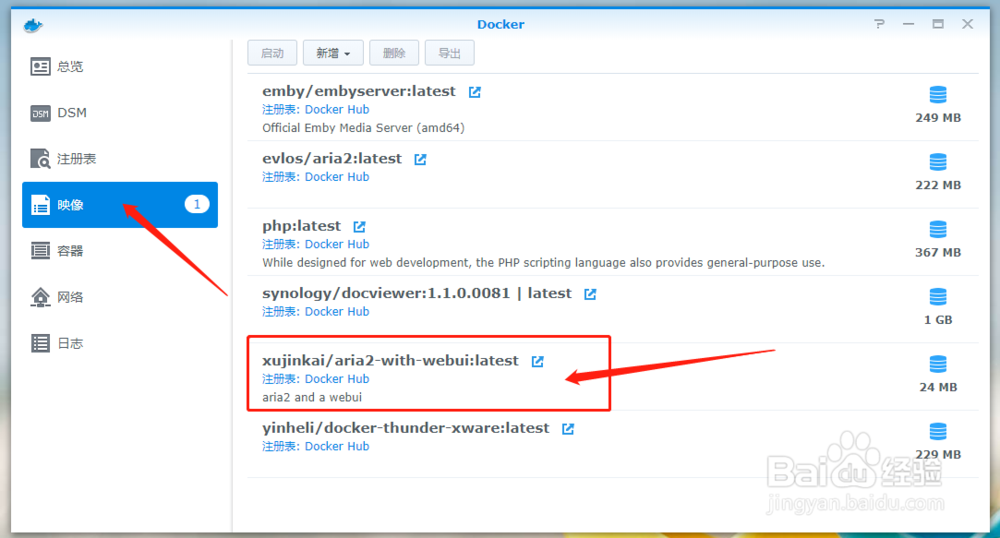Click Docker Hub link under xujinkai/aria2-with-webui

(x=337, y=379)
